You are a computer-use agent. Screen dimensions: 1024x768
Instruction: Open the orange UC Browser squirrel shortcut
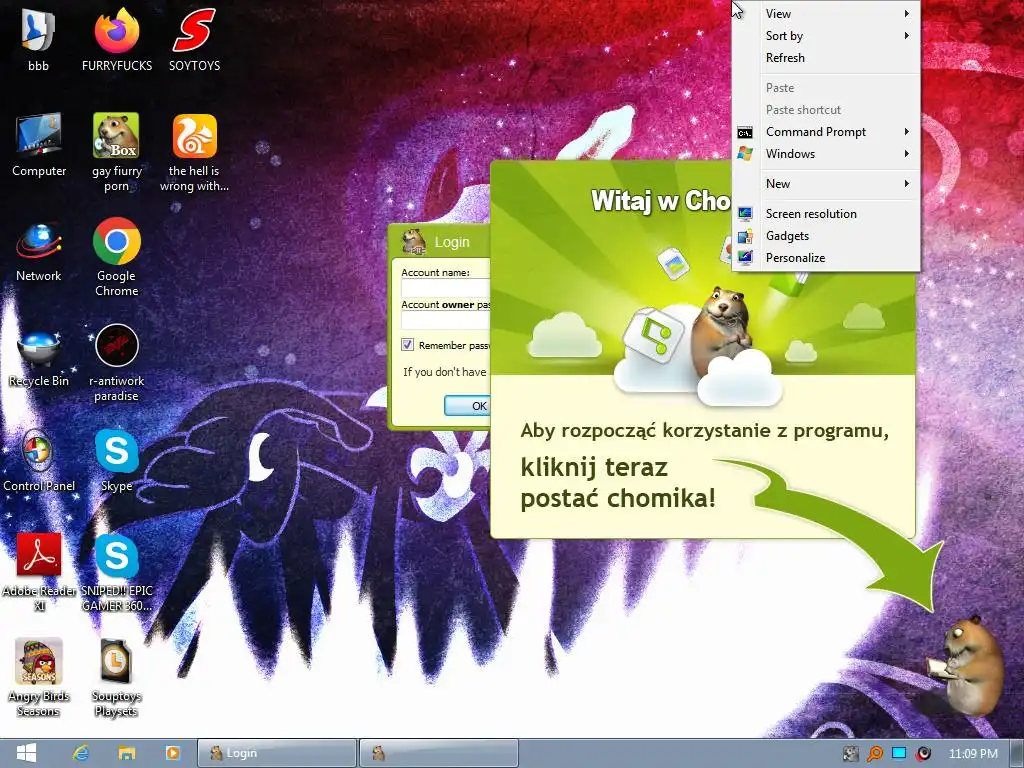point(194,152)
